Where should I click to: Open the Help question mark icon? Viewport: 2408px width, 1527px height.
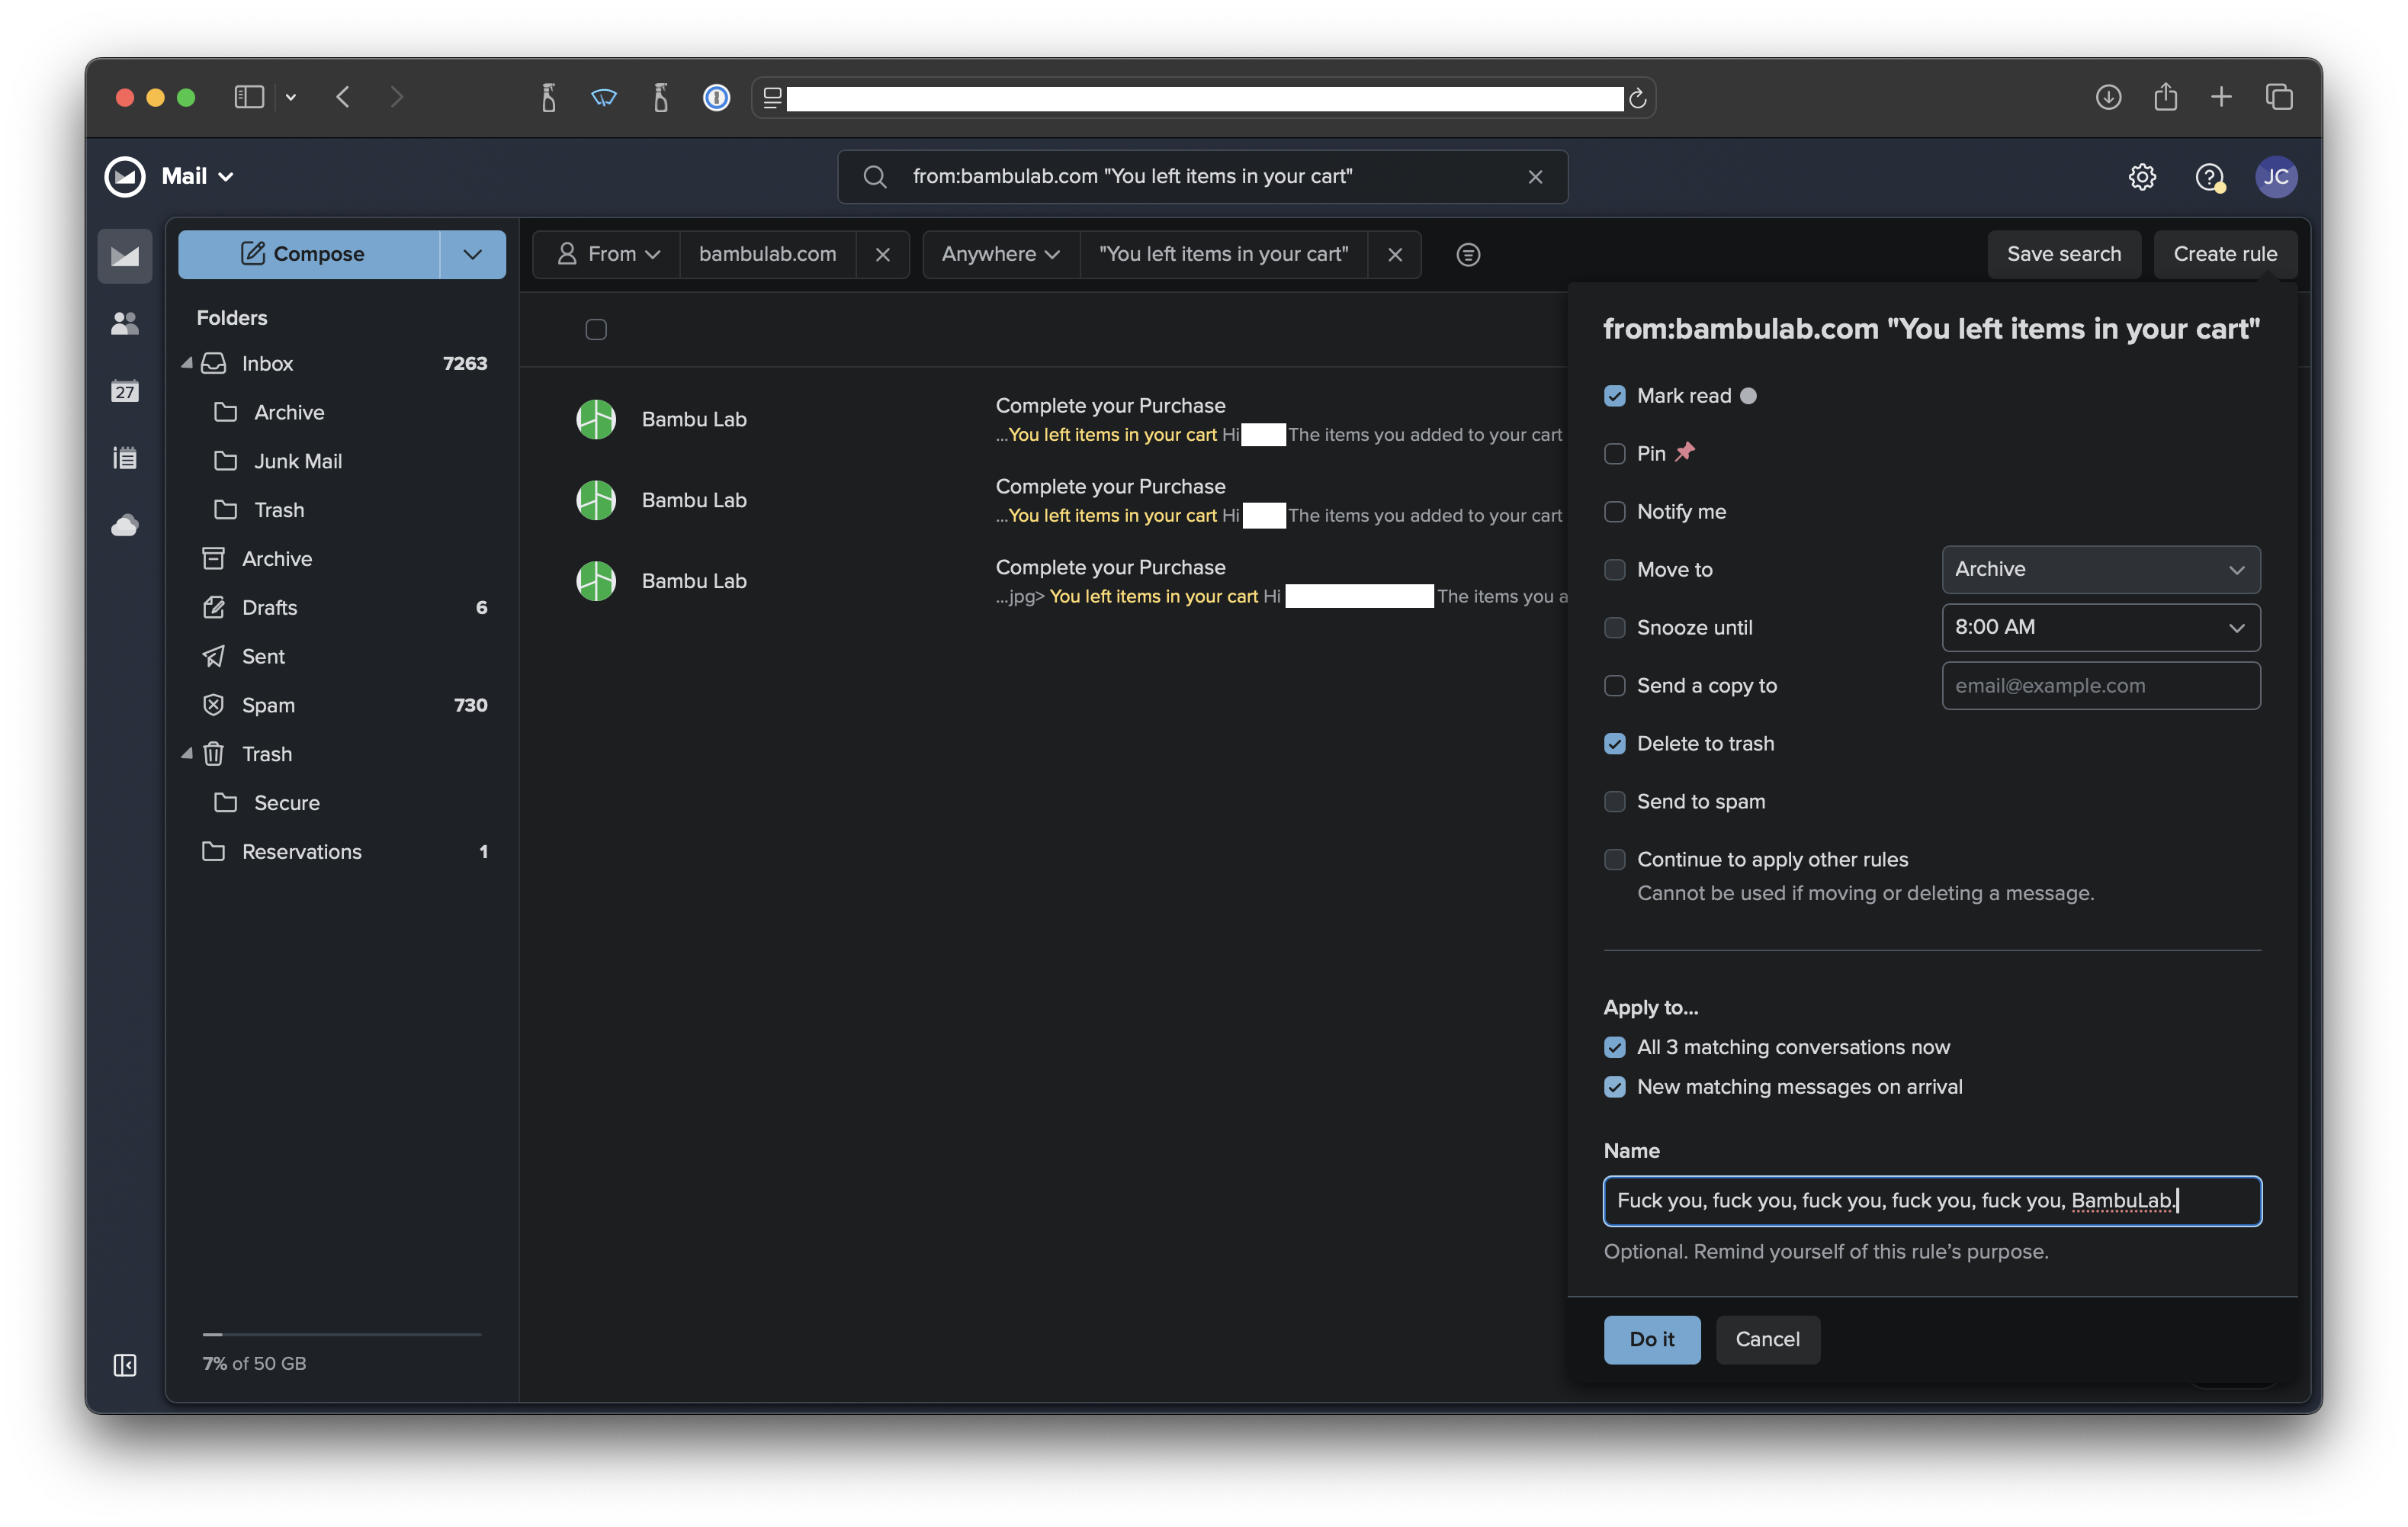pyautogui.click(x=2209, y=177)
